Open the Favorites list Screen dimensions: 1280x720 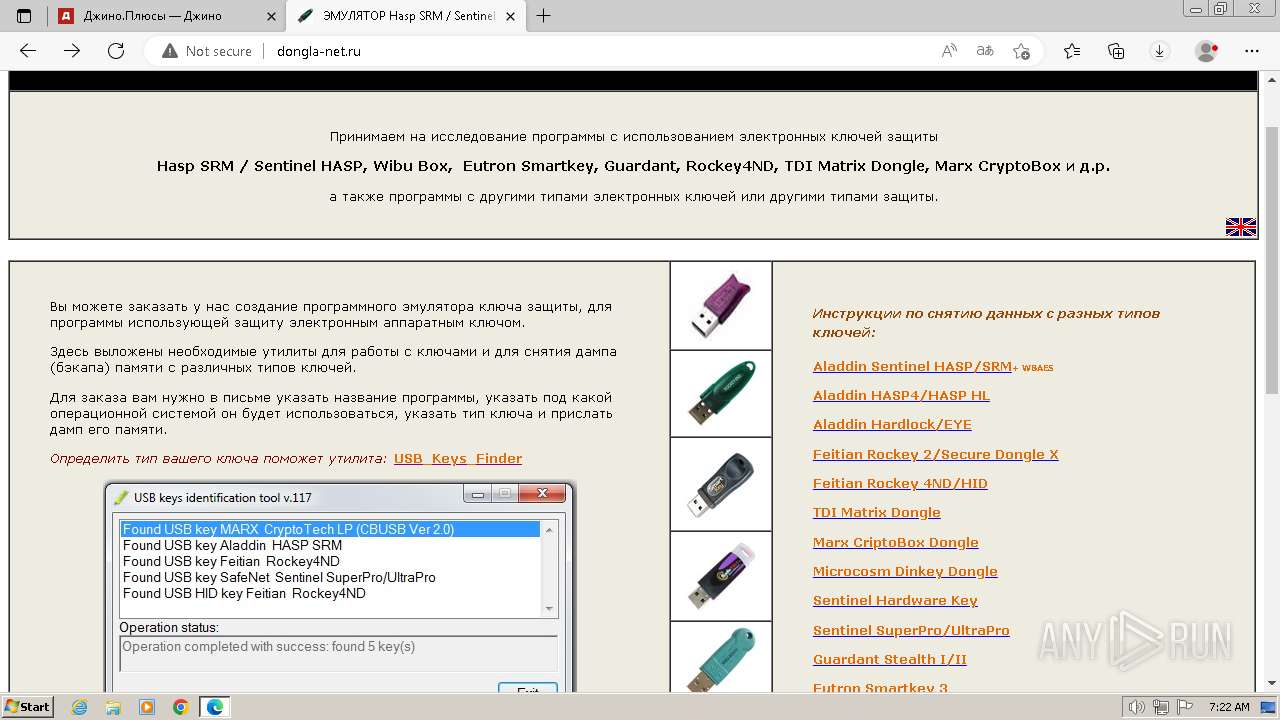(1072, 51)
